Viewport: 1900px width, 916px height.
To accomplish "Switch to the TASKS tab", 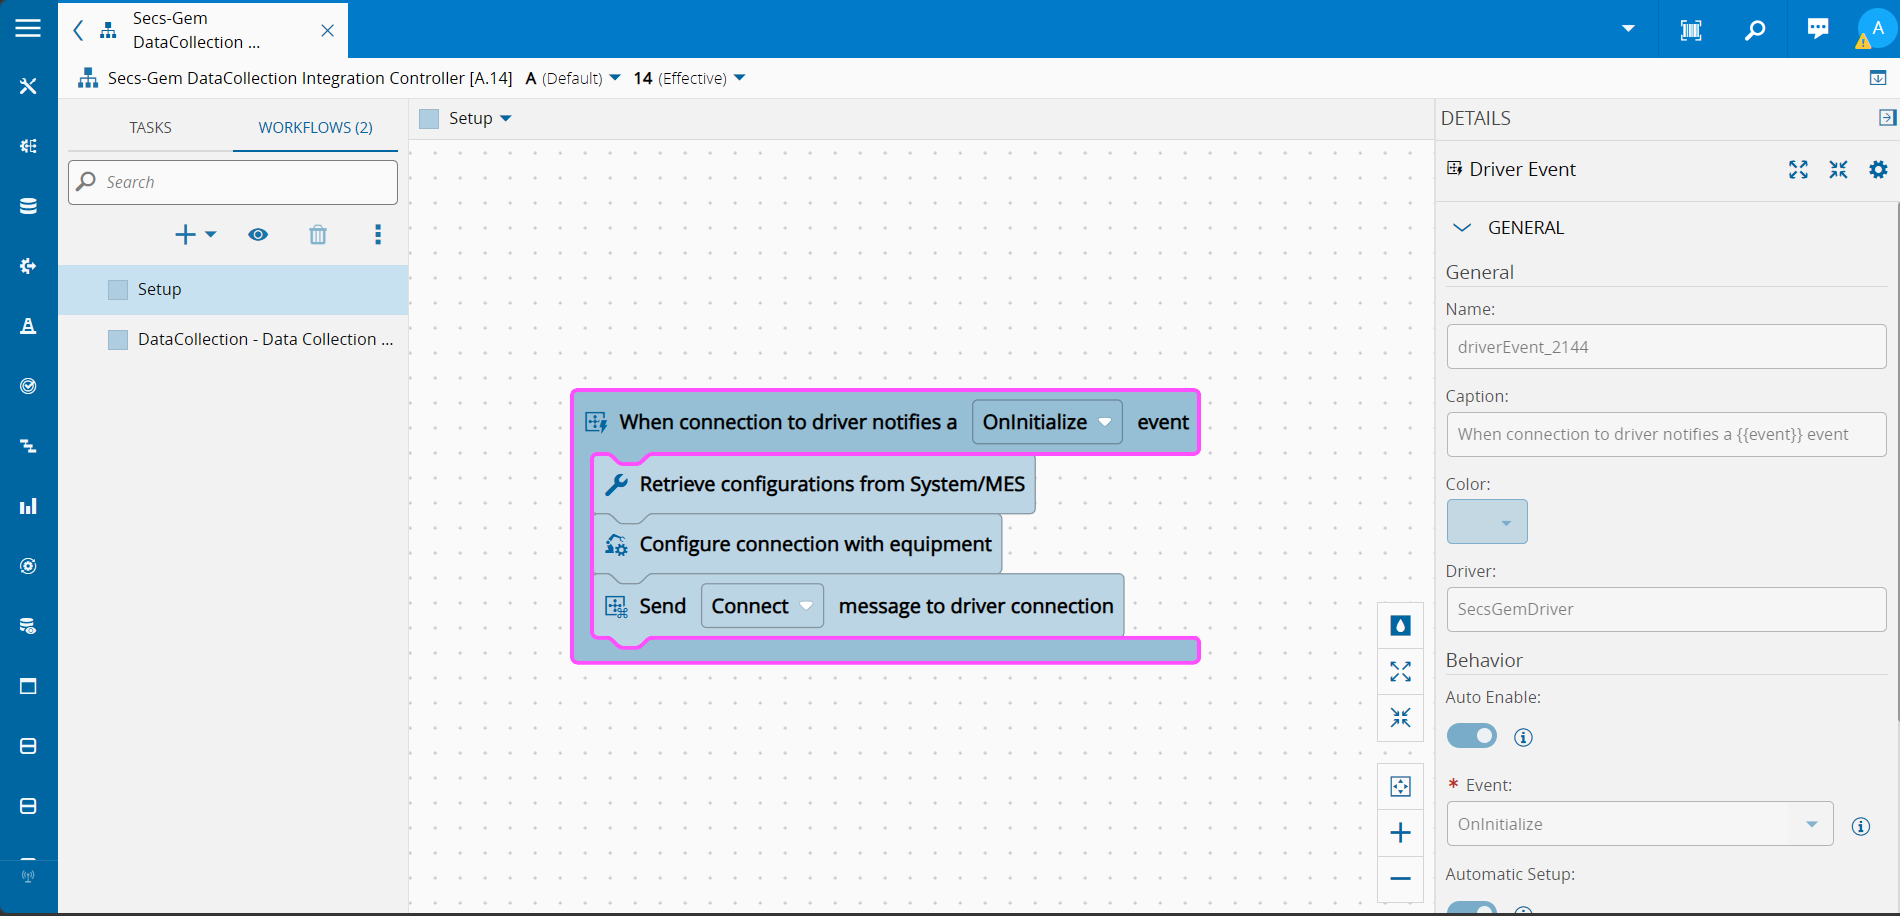I will (150, 127).
